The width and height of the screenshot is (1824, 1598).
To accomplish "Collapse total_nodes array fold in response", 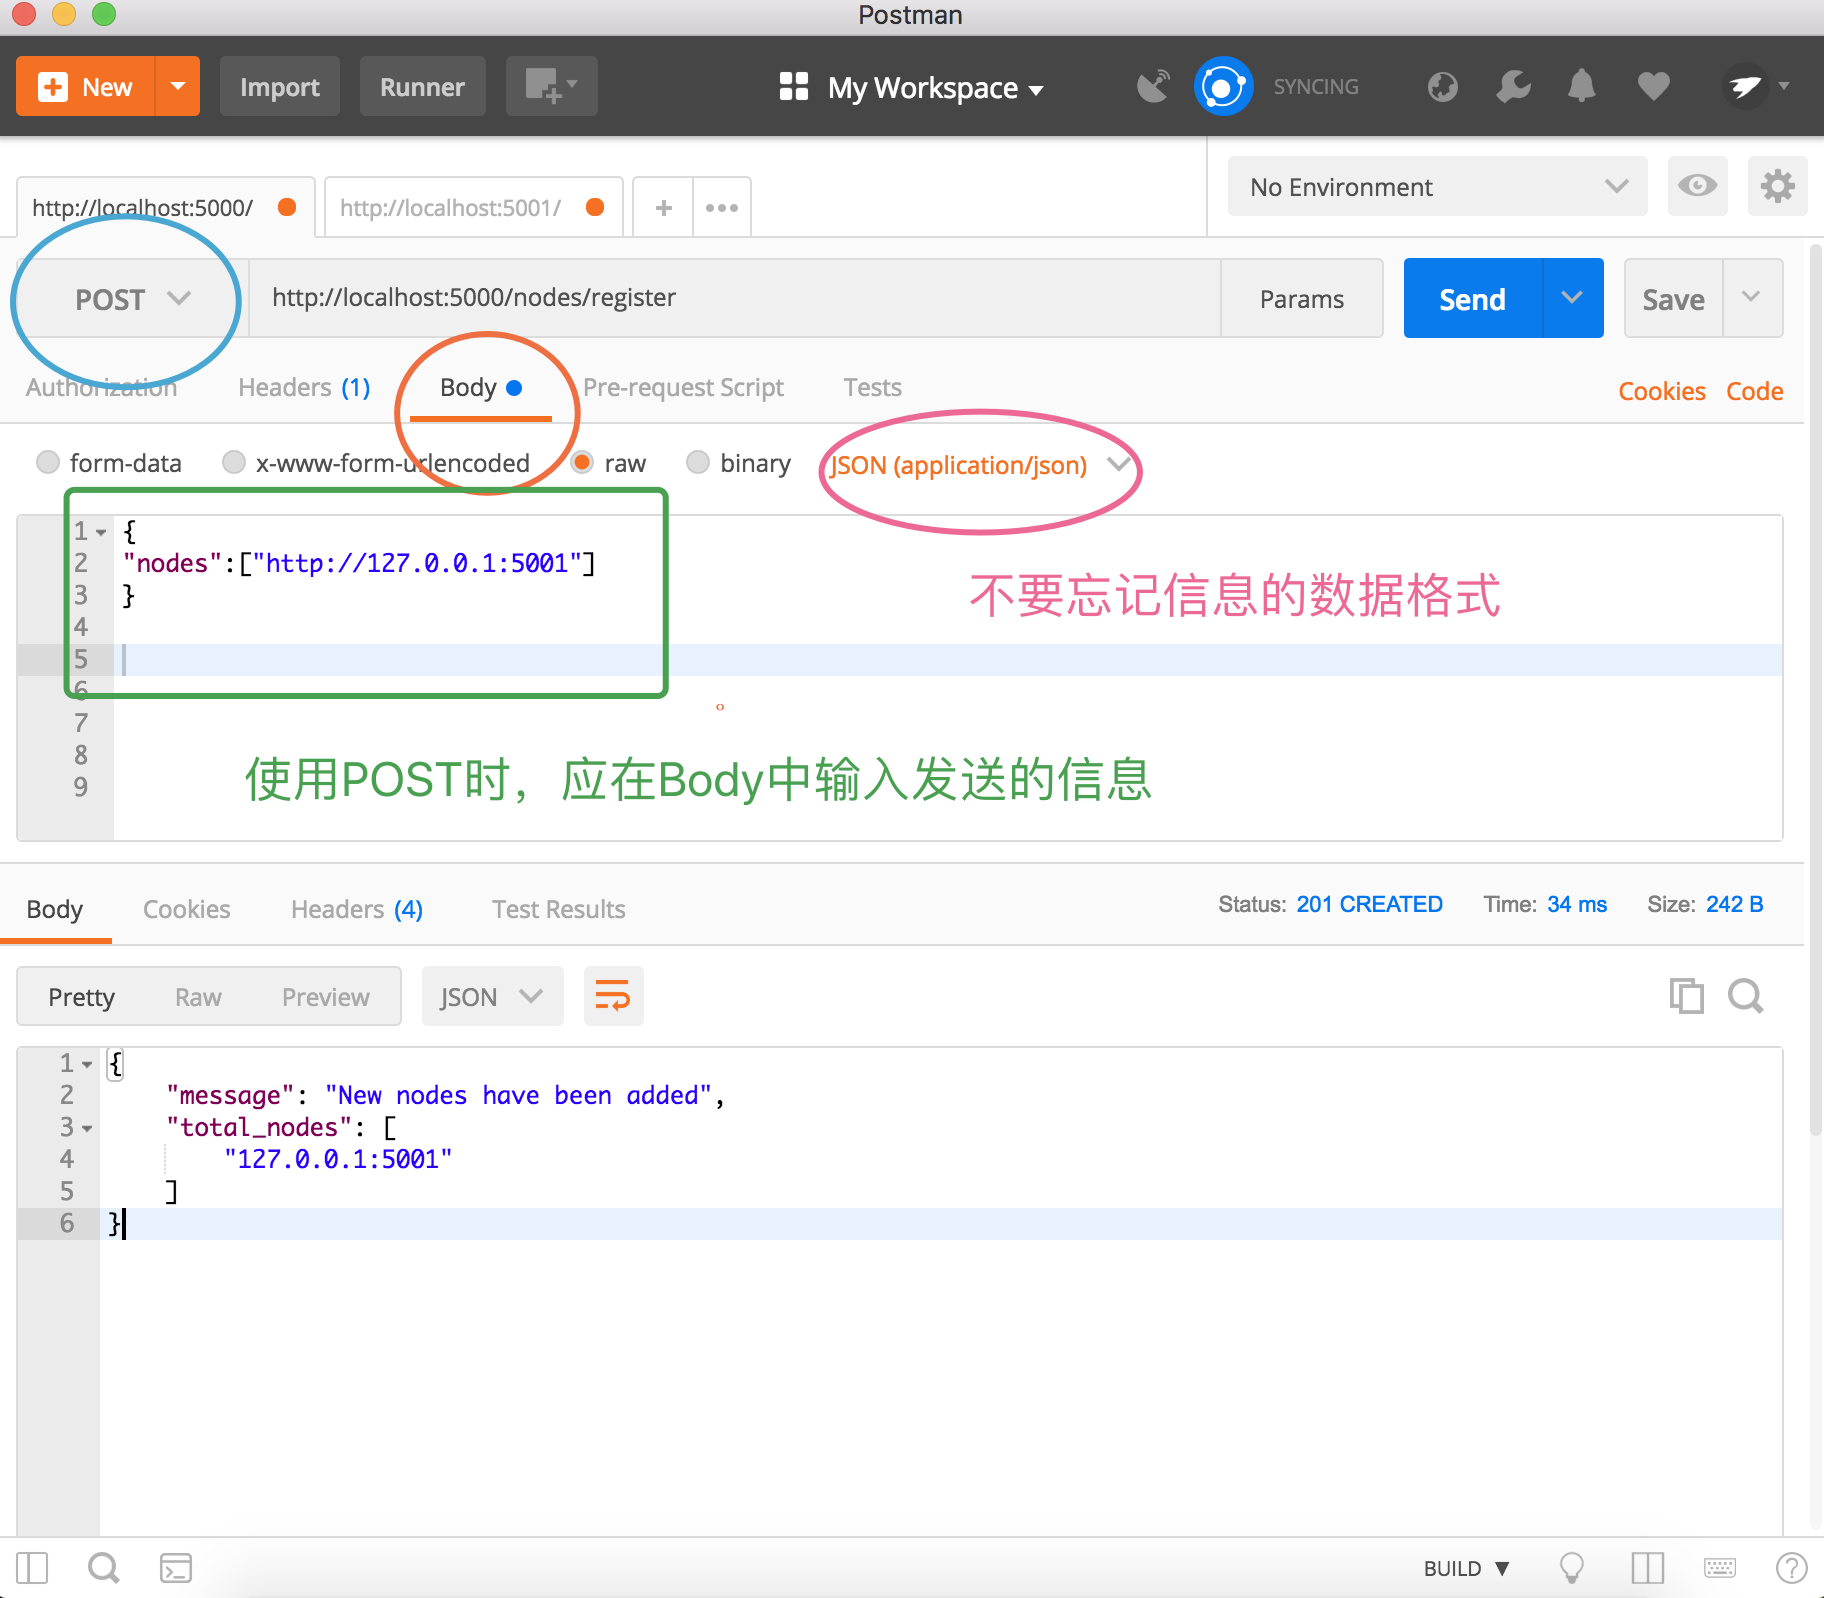I will [87, 1128].
